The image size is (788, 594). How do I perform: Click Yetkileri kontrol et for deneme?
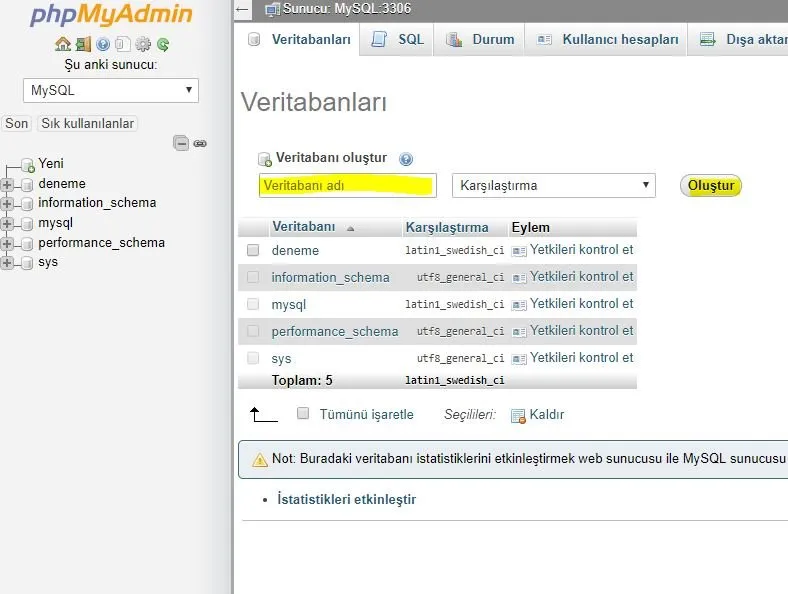coord(581,250)
